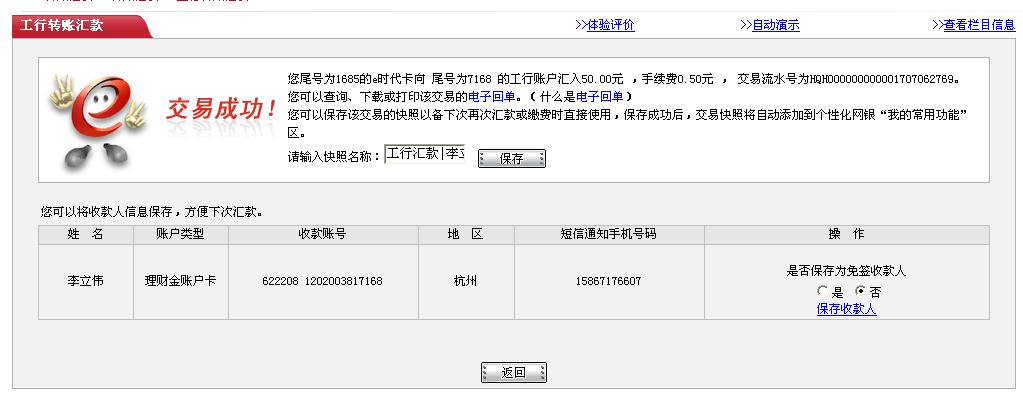
Task: Click the 操作 column header
Action: (x=846, y=234)
